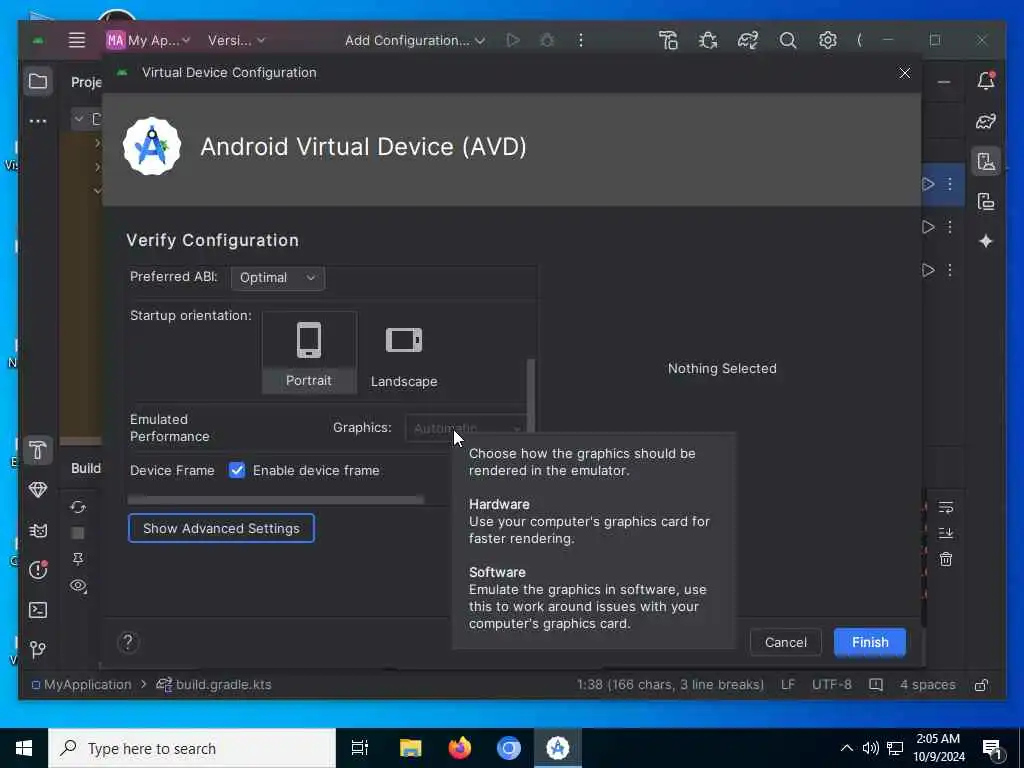Open the Logcat cat icon
The image size is (1024, 768).
pos(38,530)
